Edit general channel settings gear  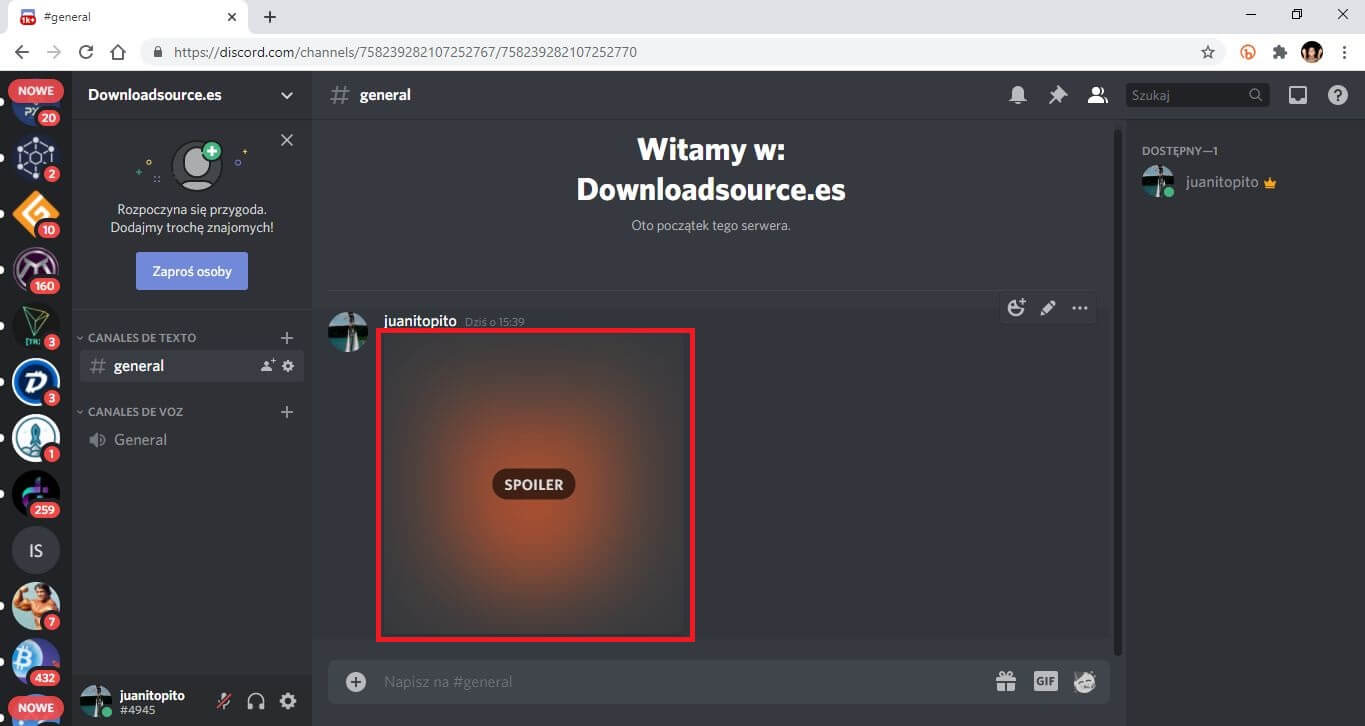(x=288, y=366)
